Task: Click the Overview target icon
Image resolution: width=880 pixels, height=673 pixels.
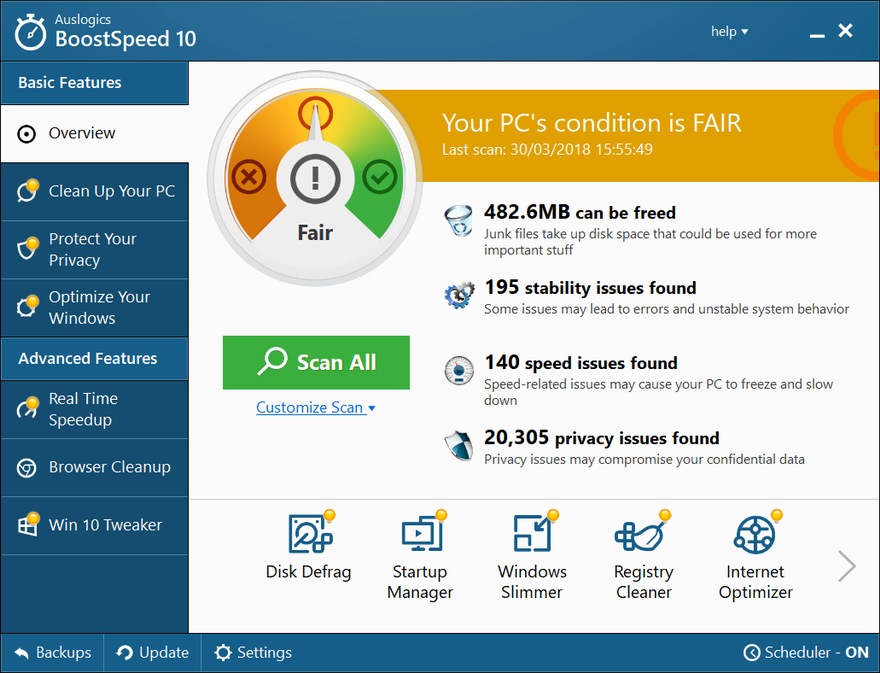Action: tap(26, 134)
